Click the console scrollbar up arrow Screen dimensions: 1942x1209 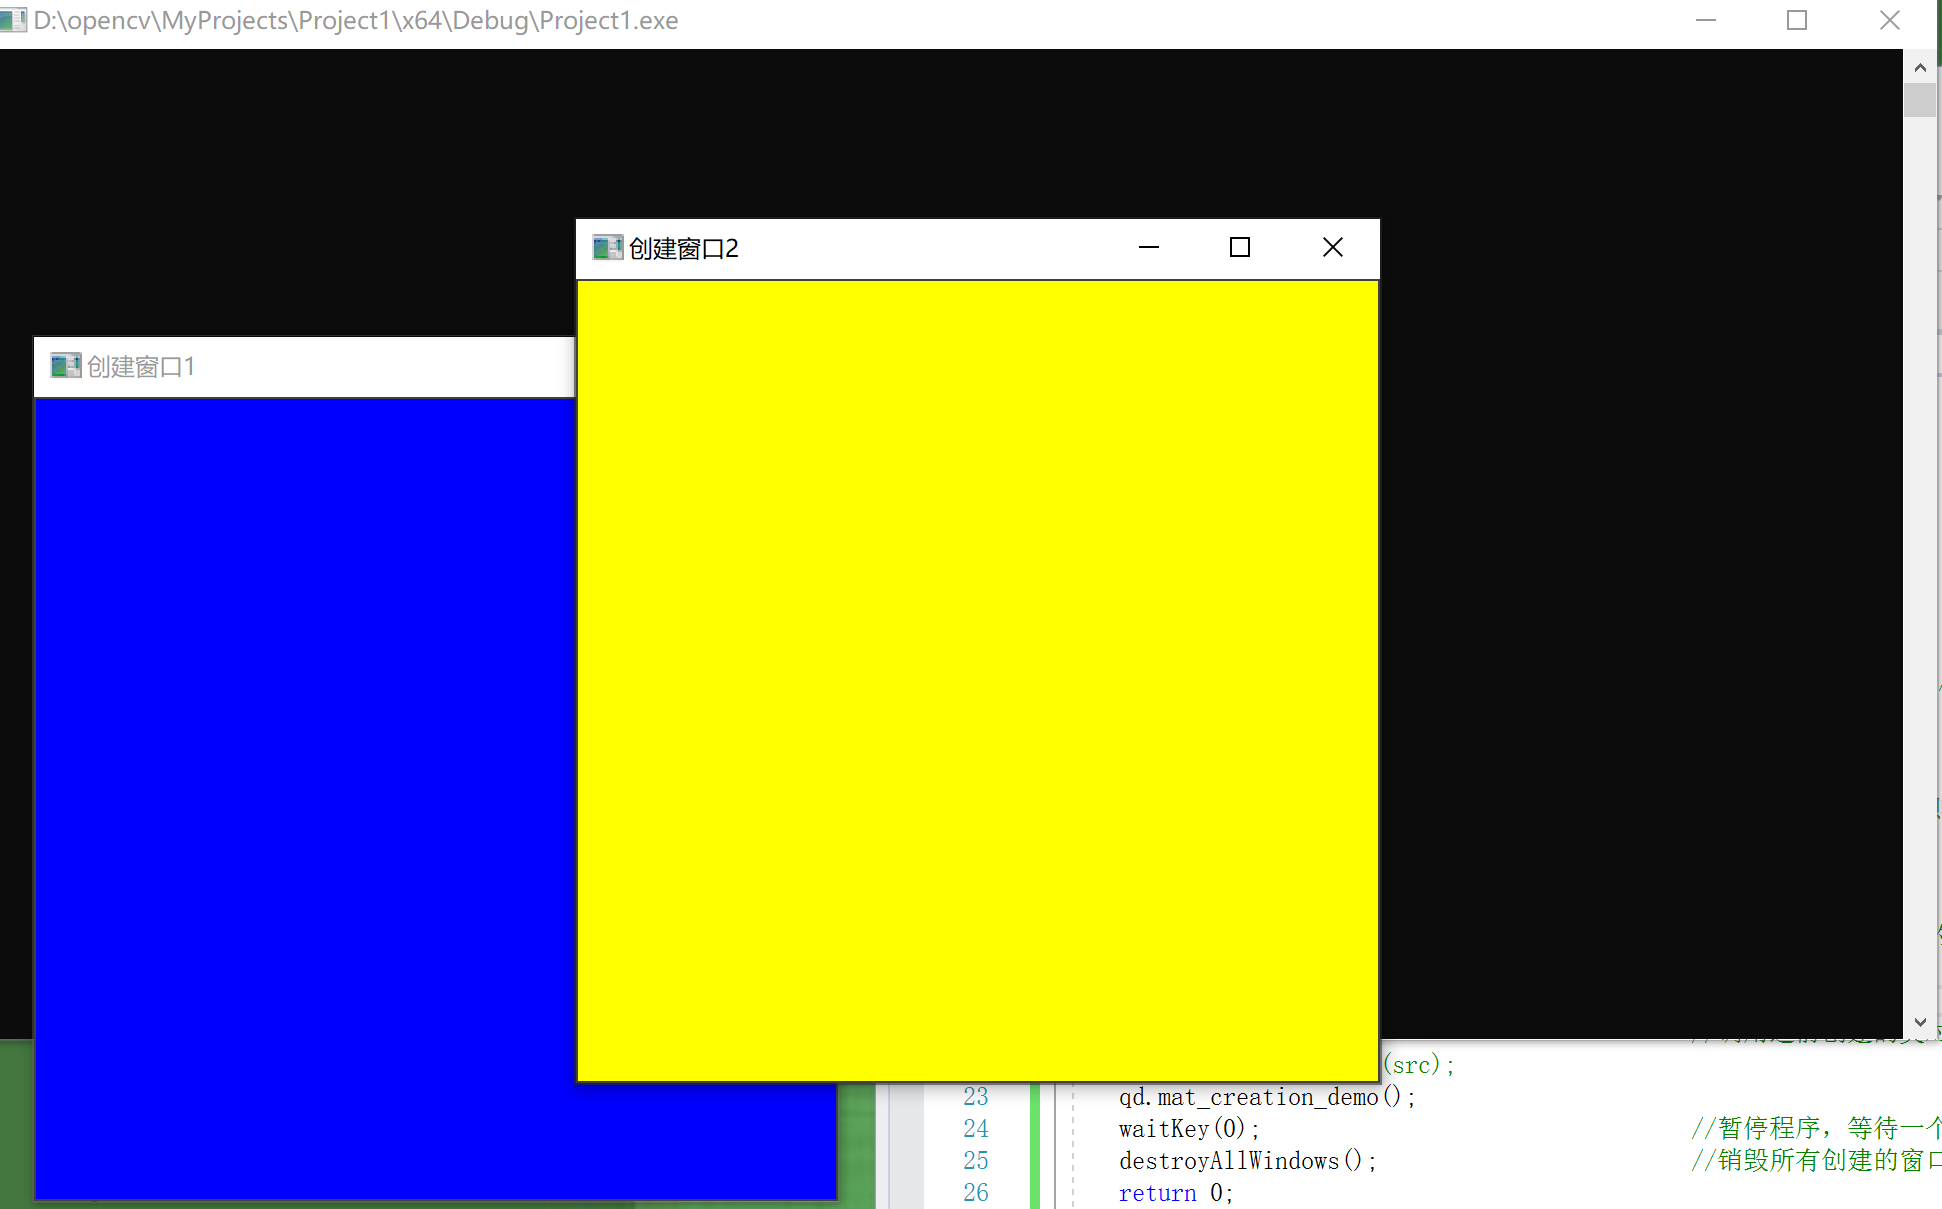(x=1920, y=67)
